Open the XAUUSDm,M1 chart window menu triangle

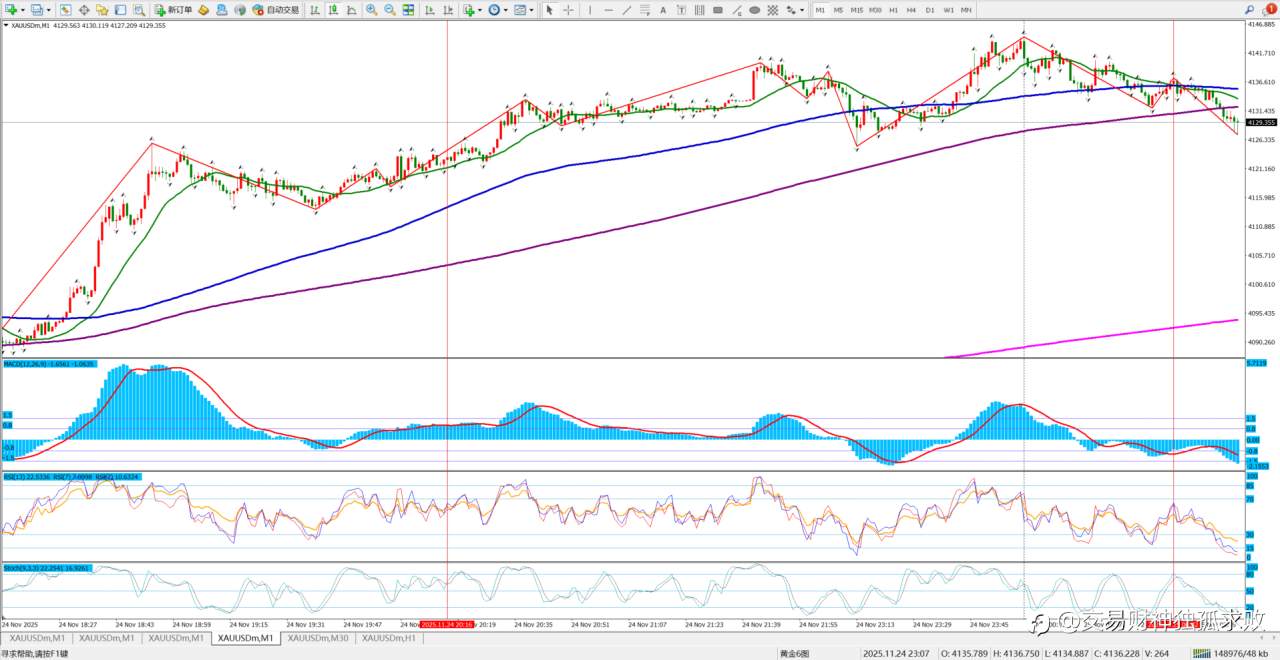coord(5,25)
